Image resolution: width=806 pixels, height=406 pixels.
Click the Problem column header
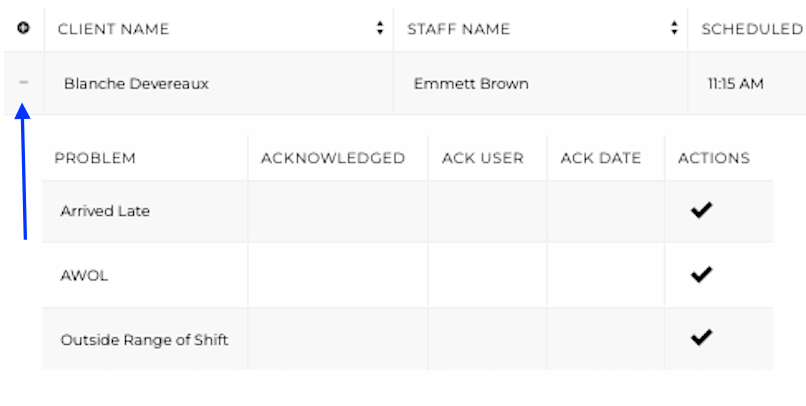click(95, 158)
